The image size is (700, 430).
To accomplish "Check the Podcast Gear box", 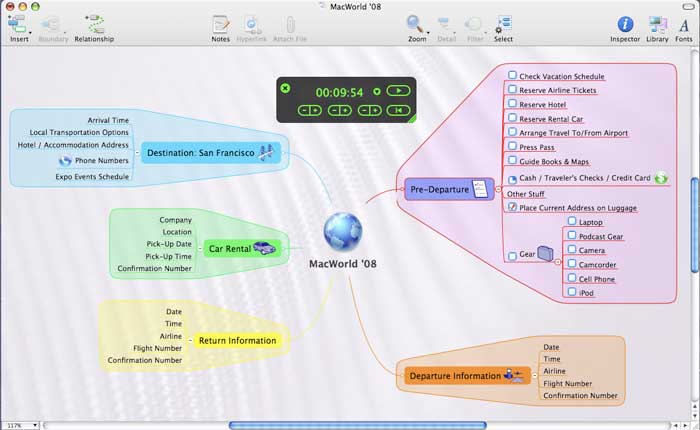I will (x=572, y=235).
